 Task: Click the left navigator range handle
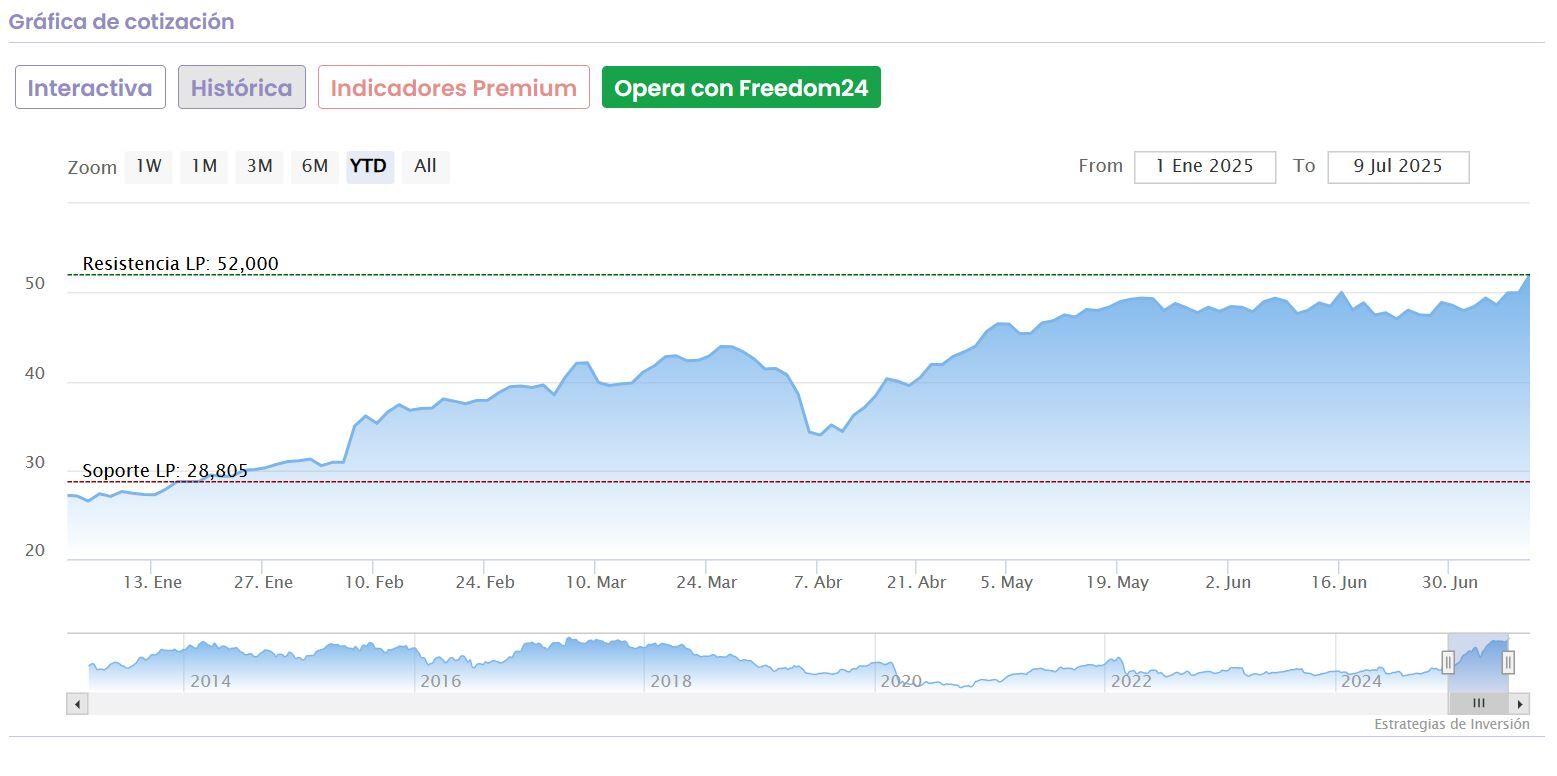click(x=1447, y=661)
